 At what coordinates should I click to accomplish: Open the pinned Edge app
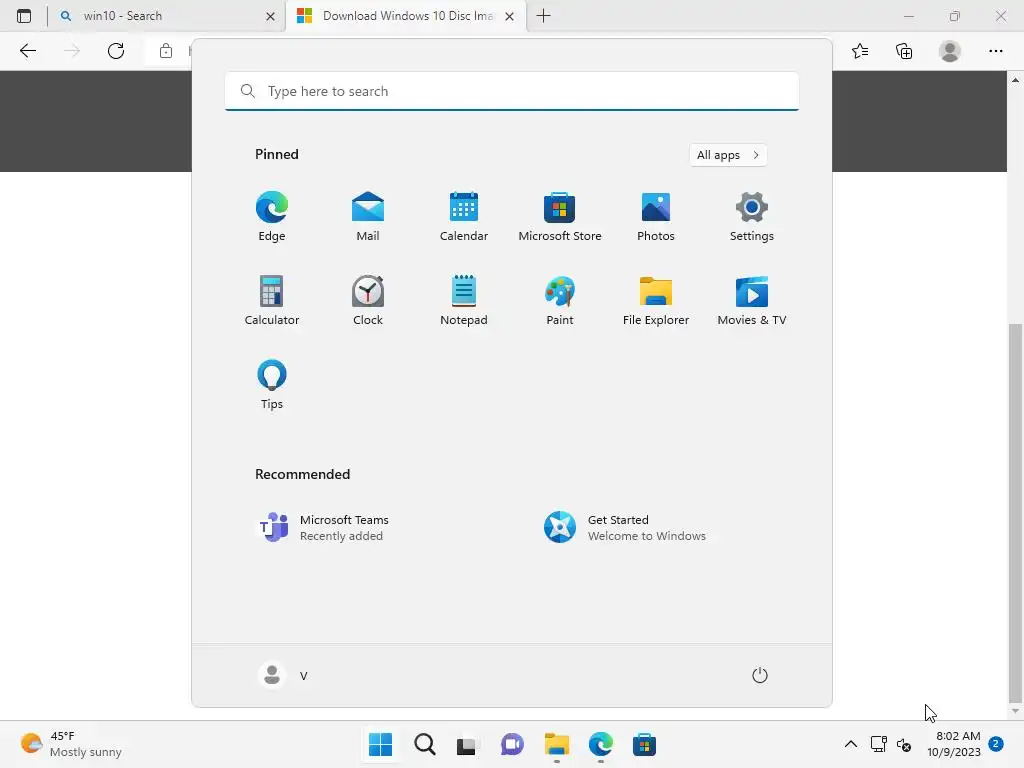[x=272, y=217]
